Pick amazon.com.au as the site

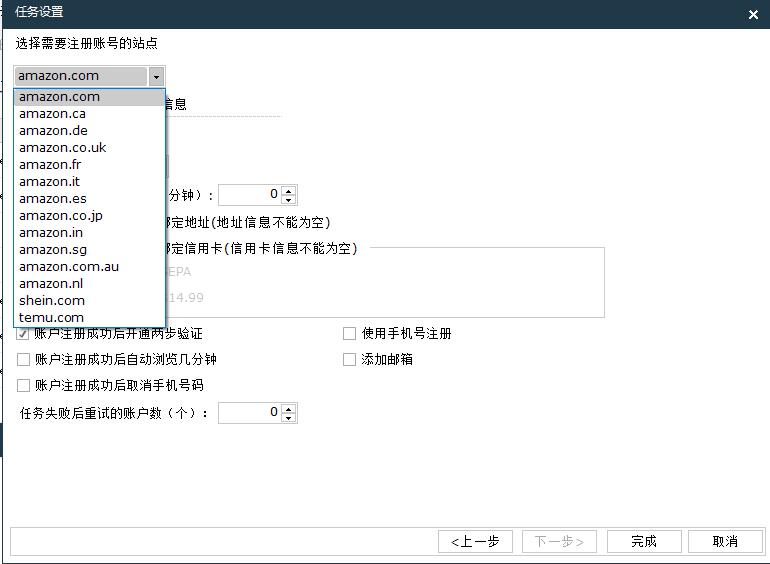point(89,267)
